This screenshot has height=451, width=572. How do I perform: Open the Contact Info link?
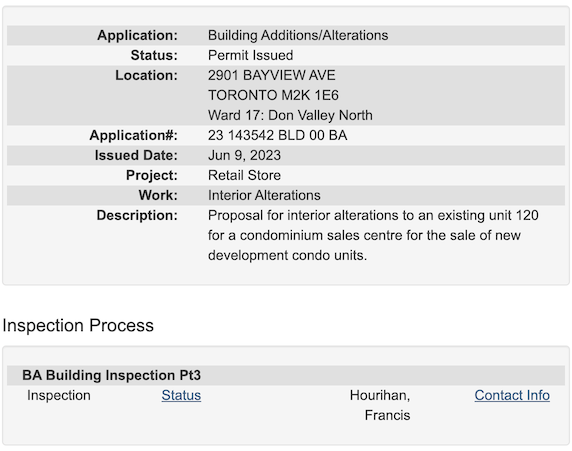pyautogui.click(x=512, y=396)
